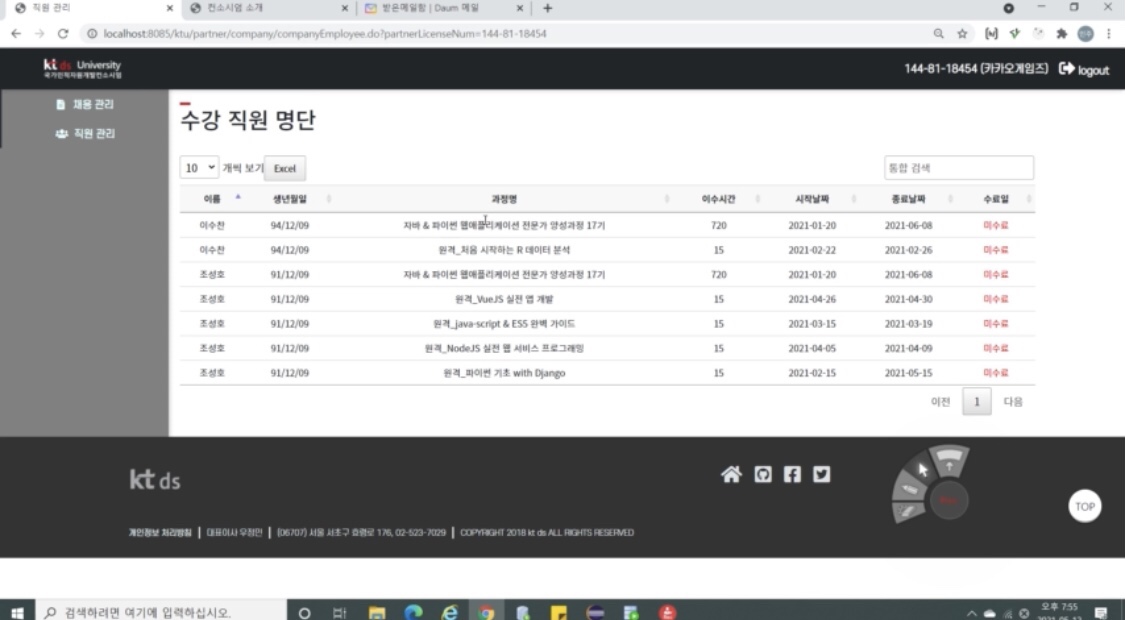Click the footer home icon
Screen dimensions: 1125x620
tap(731, 474)
